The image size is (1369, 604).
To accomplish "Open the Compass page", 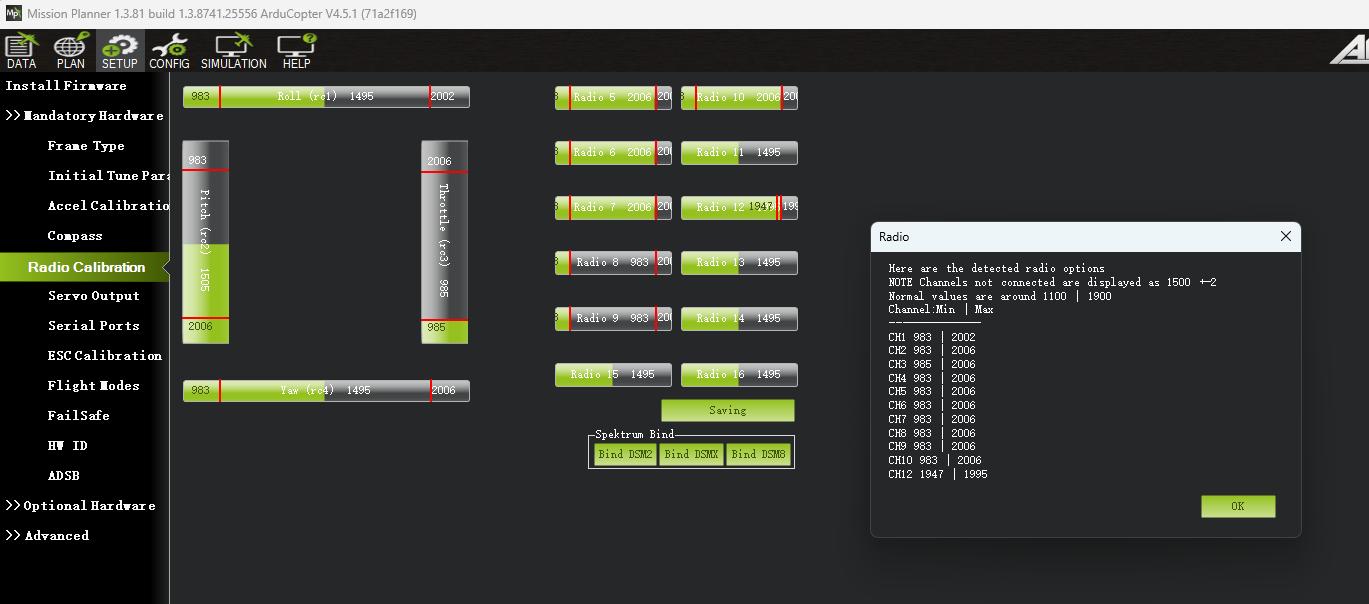I will tap(75, 236).
